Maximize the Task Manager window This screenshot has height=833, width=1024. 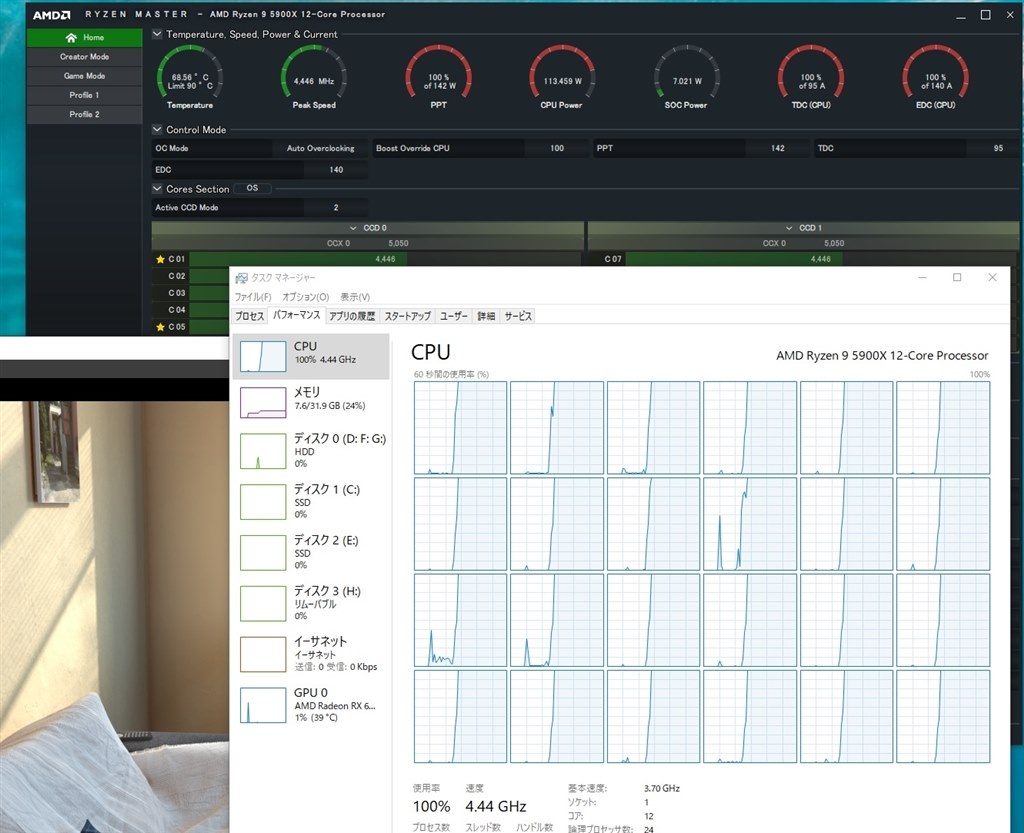[957, 277]
